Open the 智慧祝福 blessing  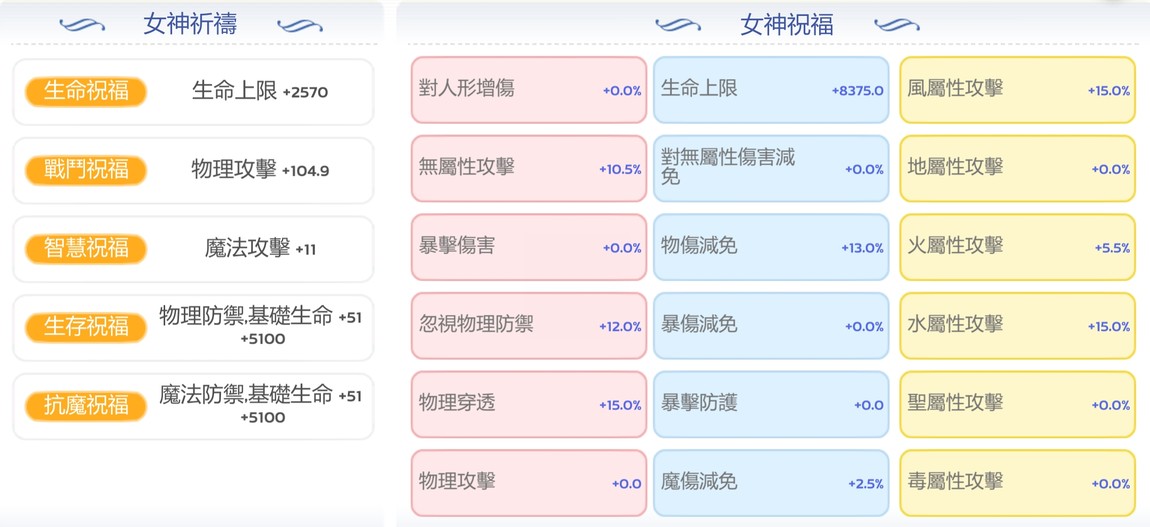coord(86,248)
